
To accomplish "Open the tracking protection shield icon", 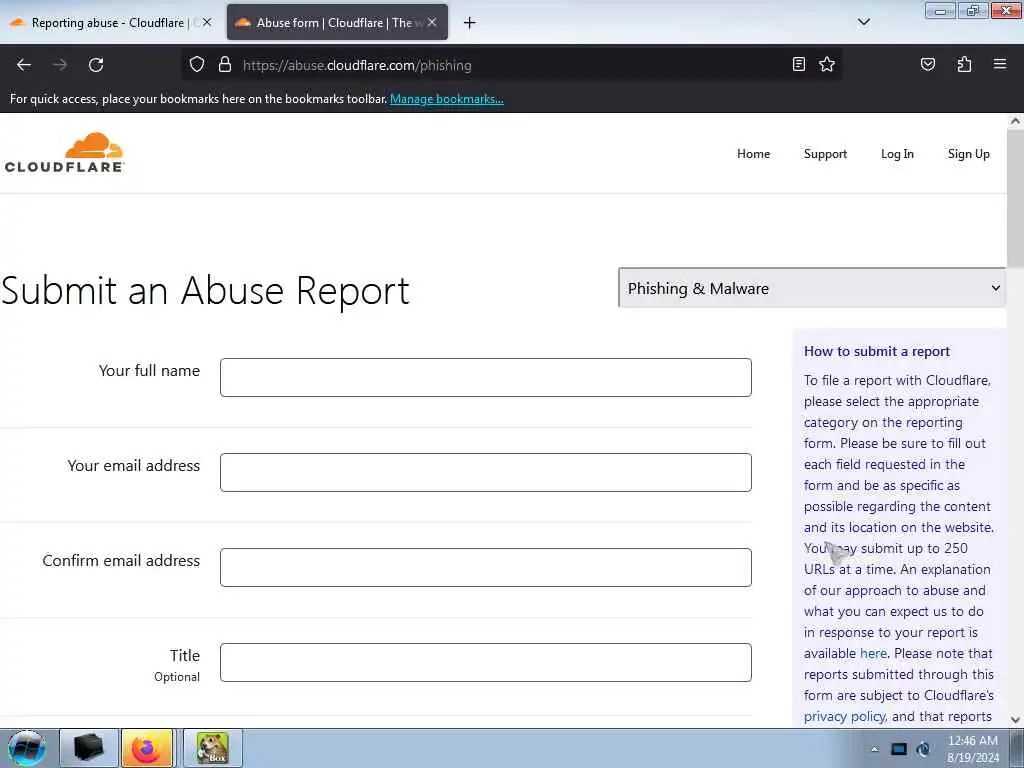I will coord(197,65).
